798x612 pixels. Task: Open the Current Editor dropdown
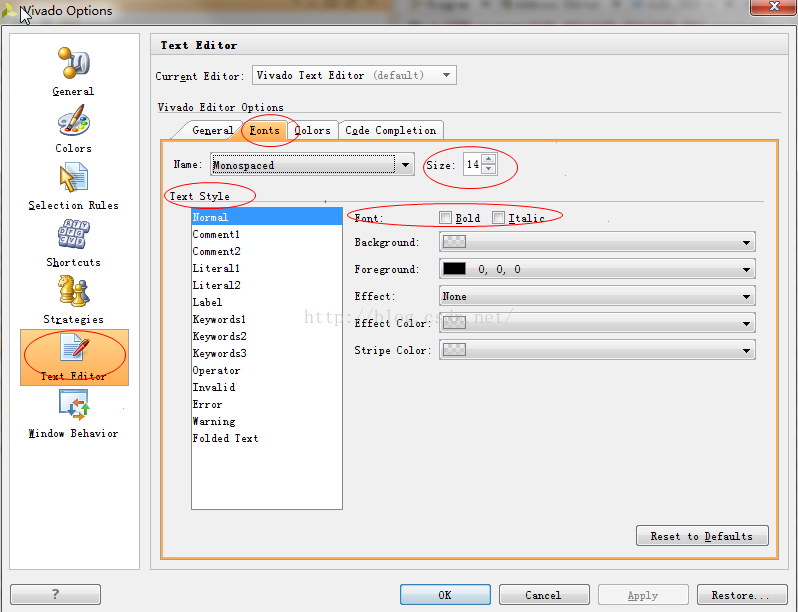[354, 75]
